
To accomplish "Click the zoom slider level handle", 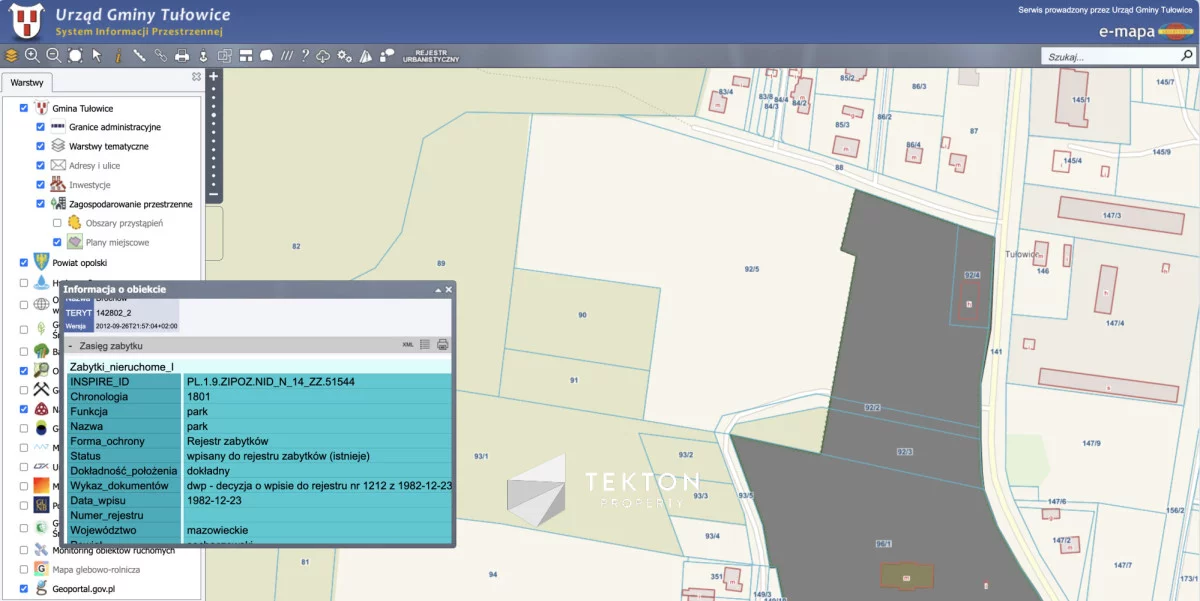I will [x=213, y=115].
